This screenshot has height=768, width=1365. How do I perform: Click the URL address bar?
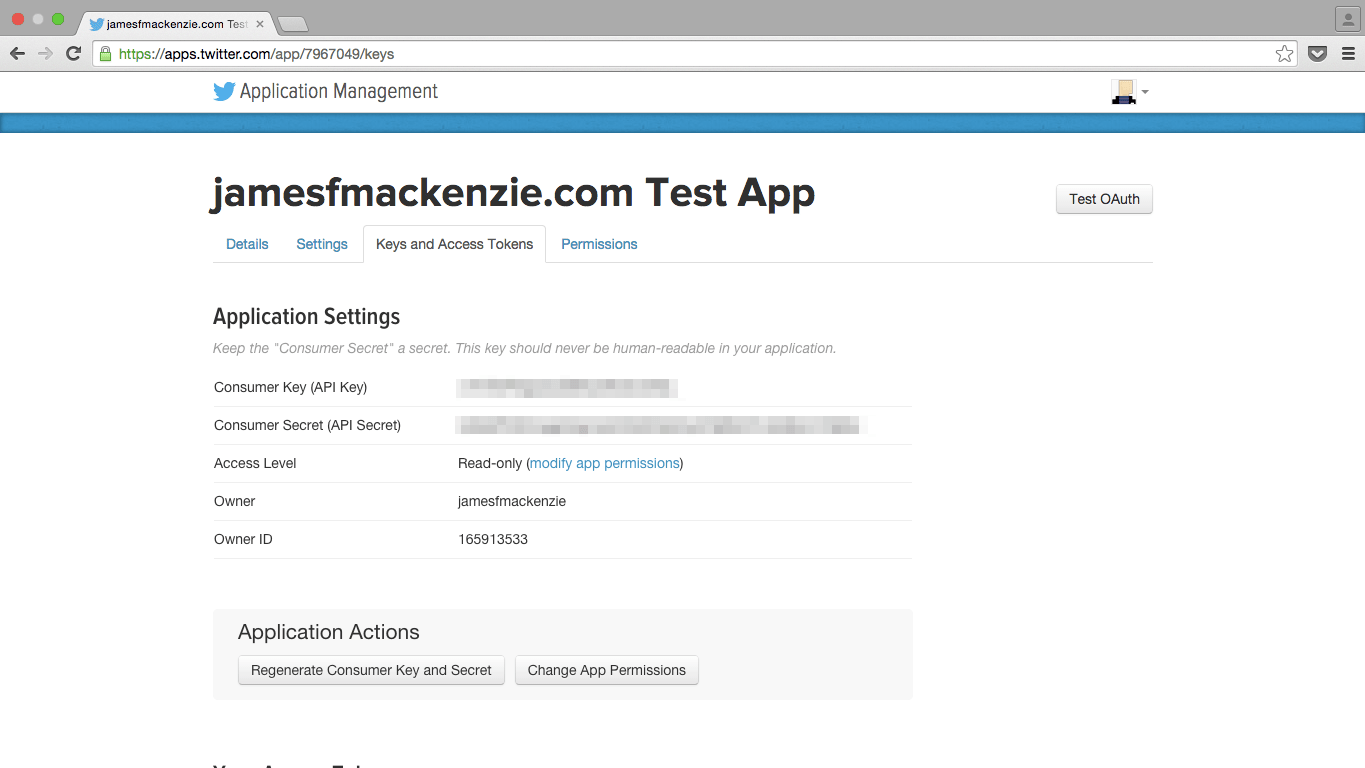pyautogui.click(x=690, y=54)
